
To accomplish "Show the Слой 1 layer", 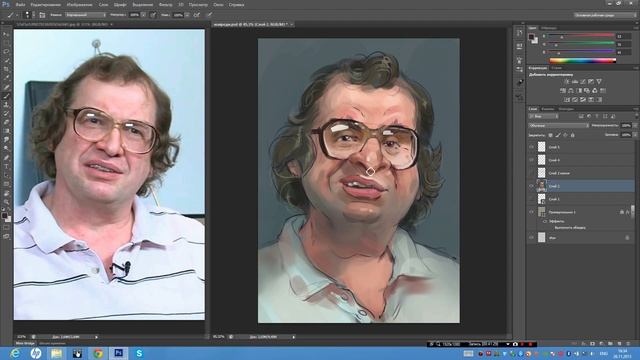I will tap(531, 199).
